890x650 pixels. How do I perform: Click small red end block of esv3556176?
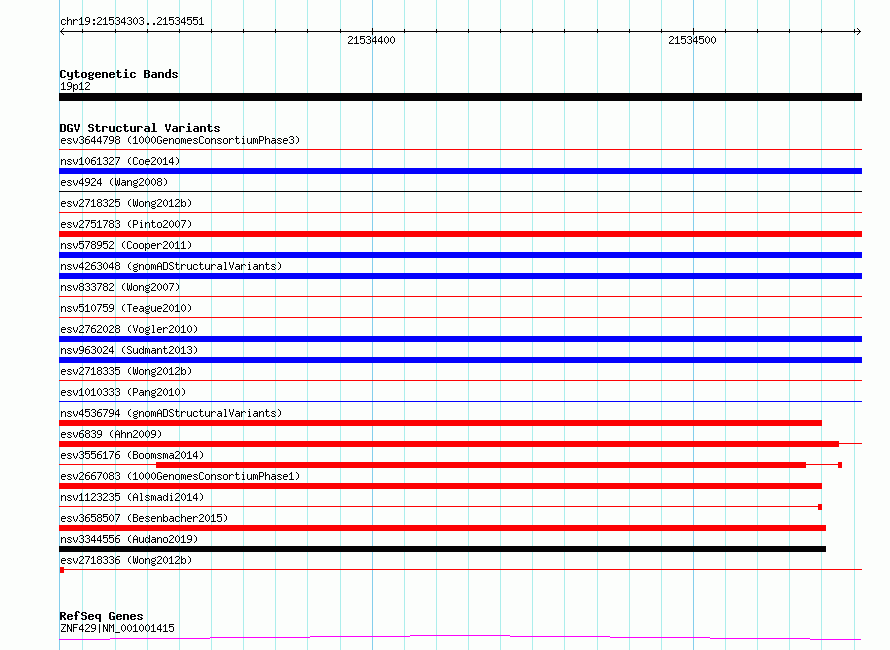pyautogui.click(x=839, y=465)
